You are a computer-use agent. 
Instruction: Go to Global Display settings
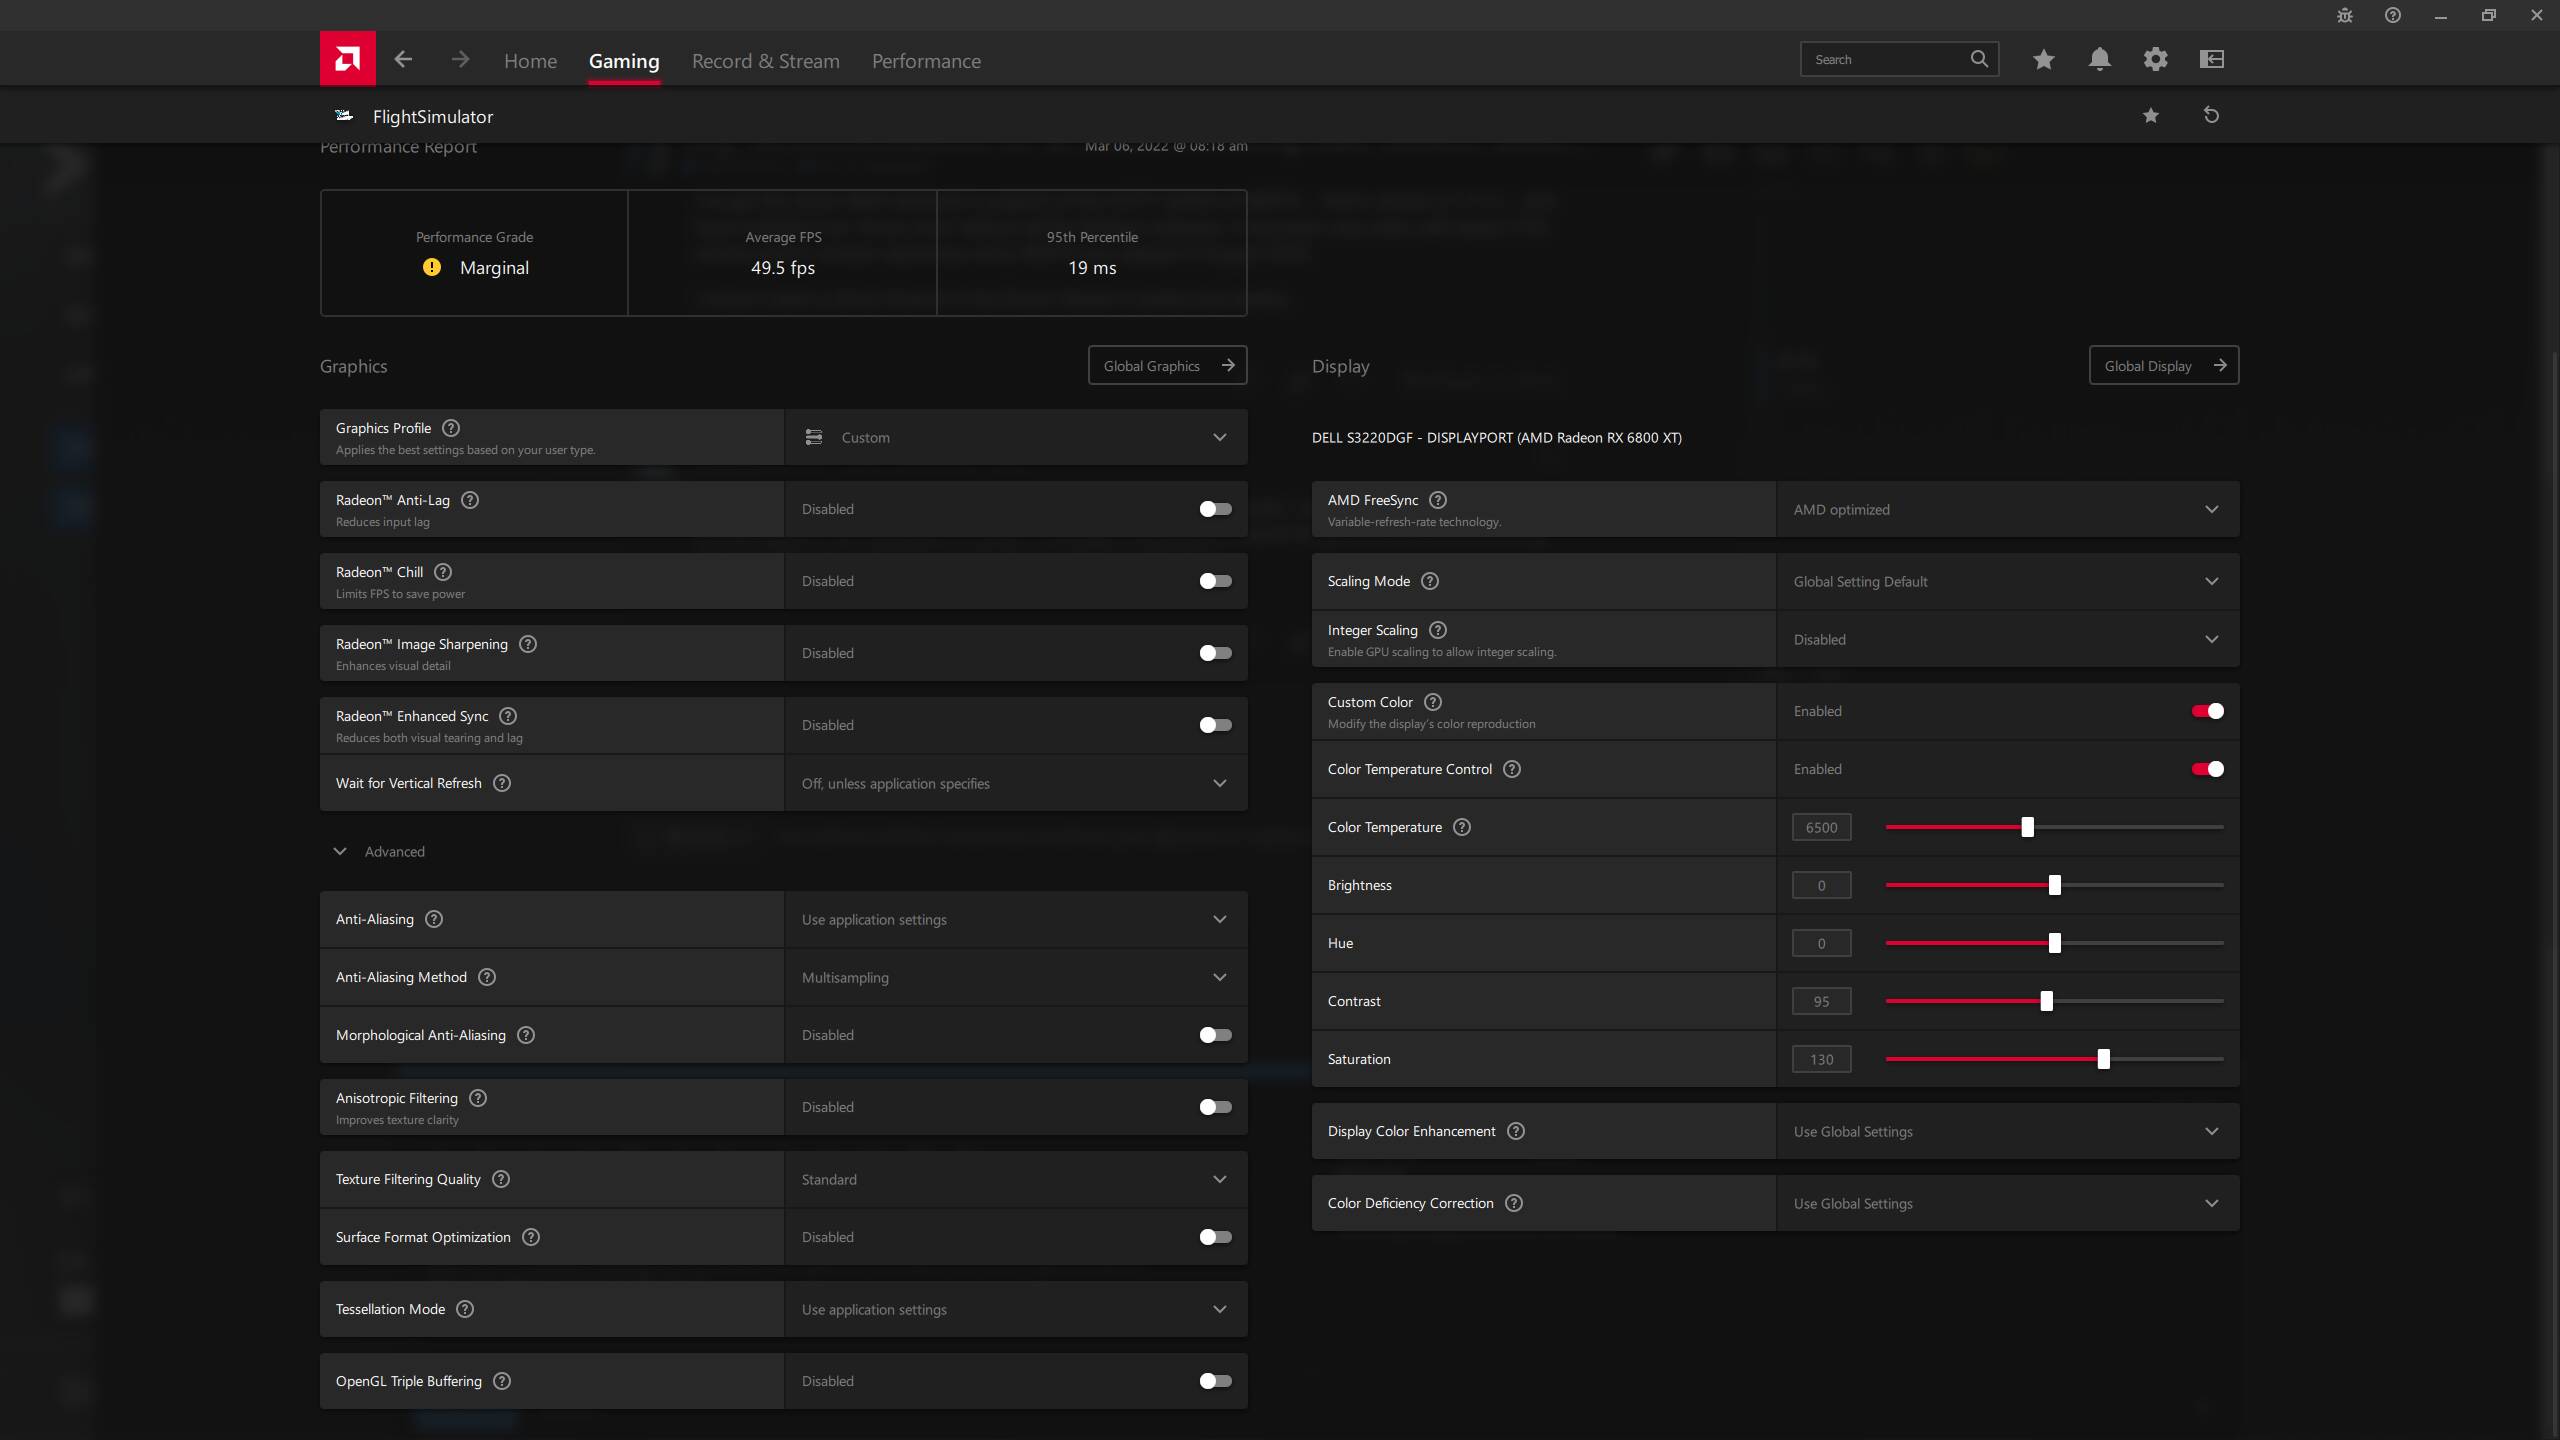(x=2164, y=365)
